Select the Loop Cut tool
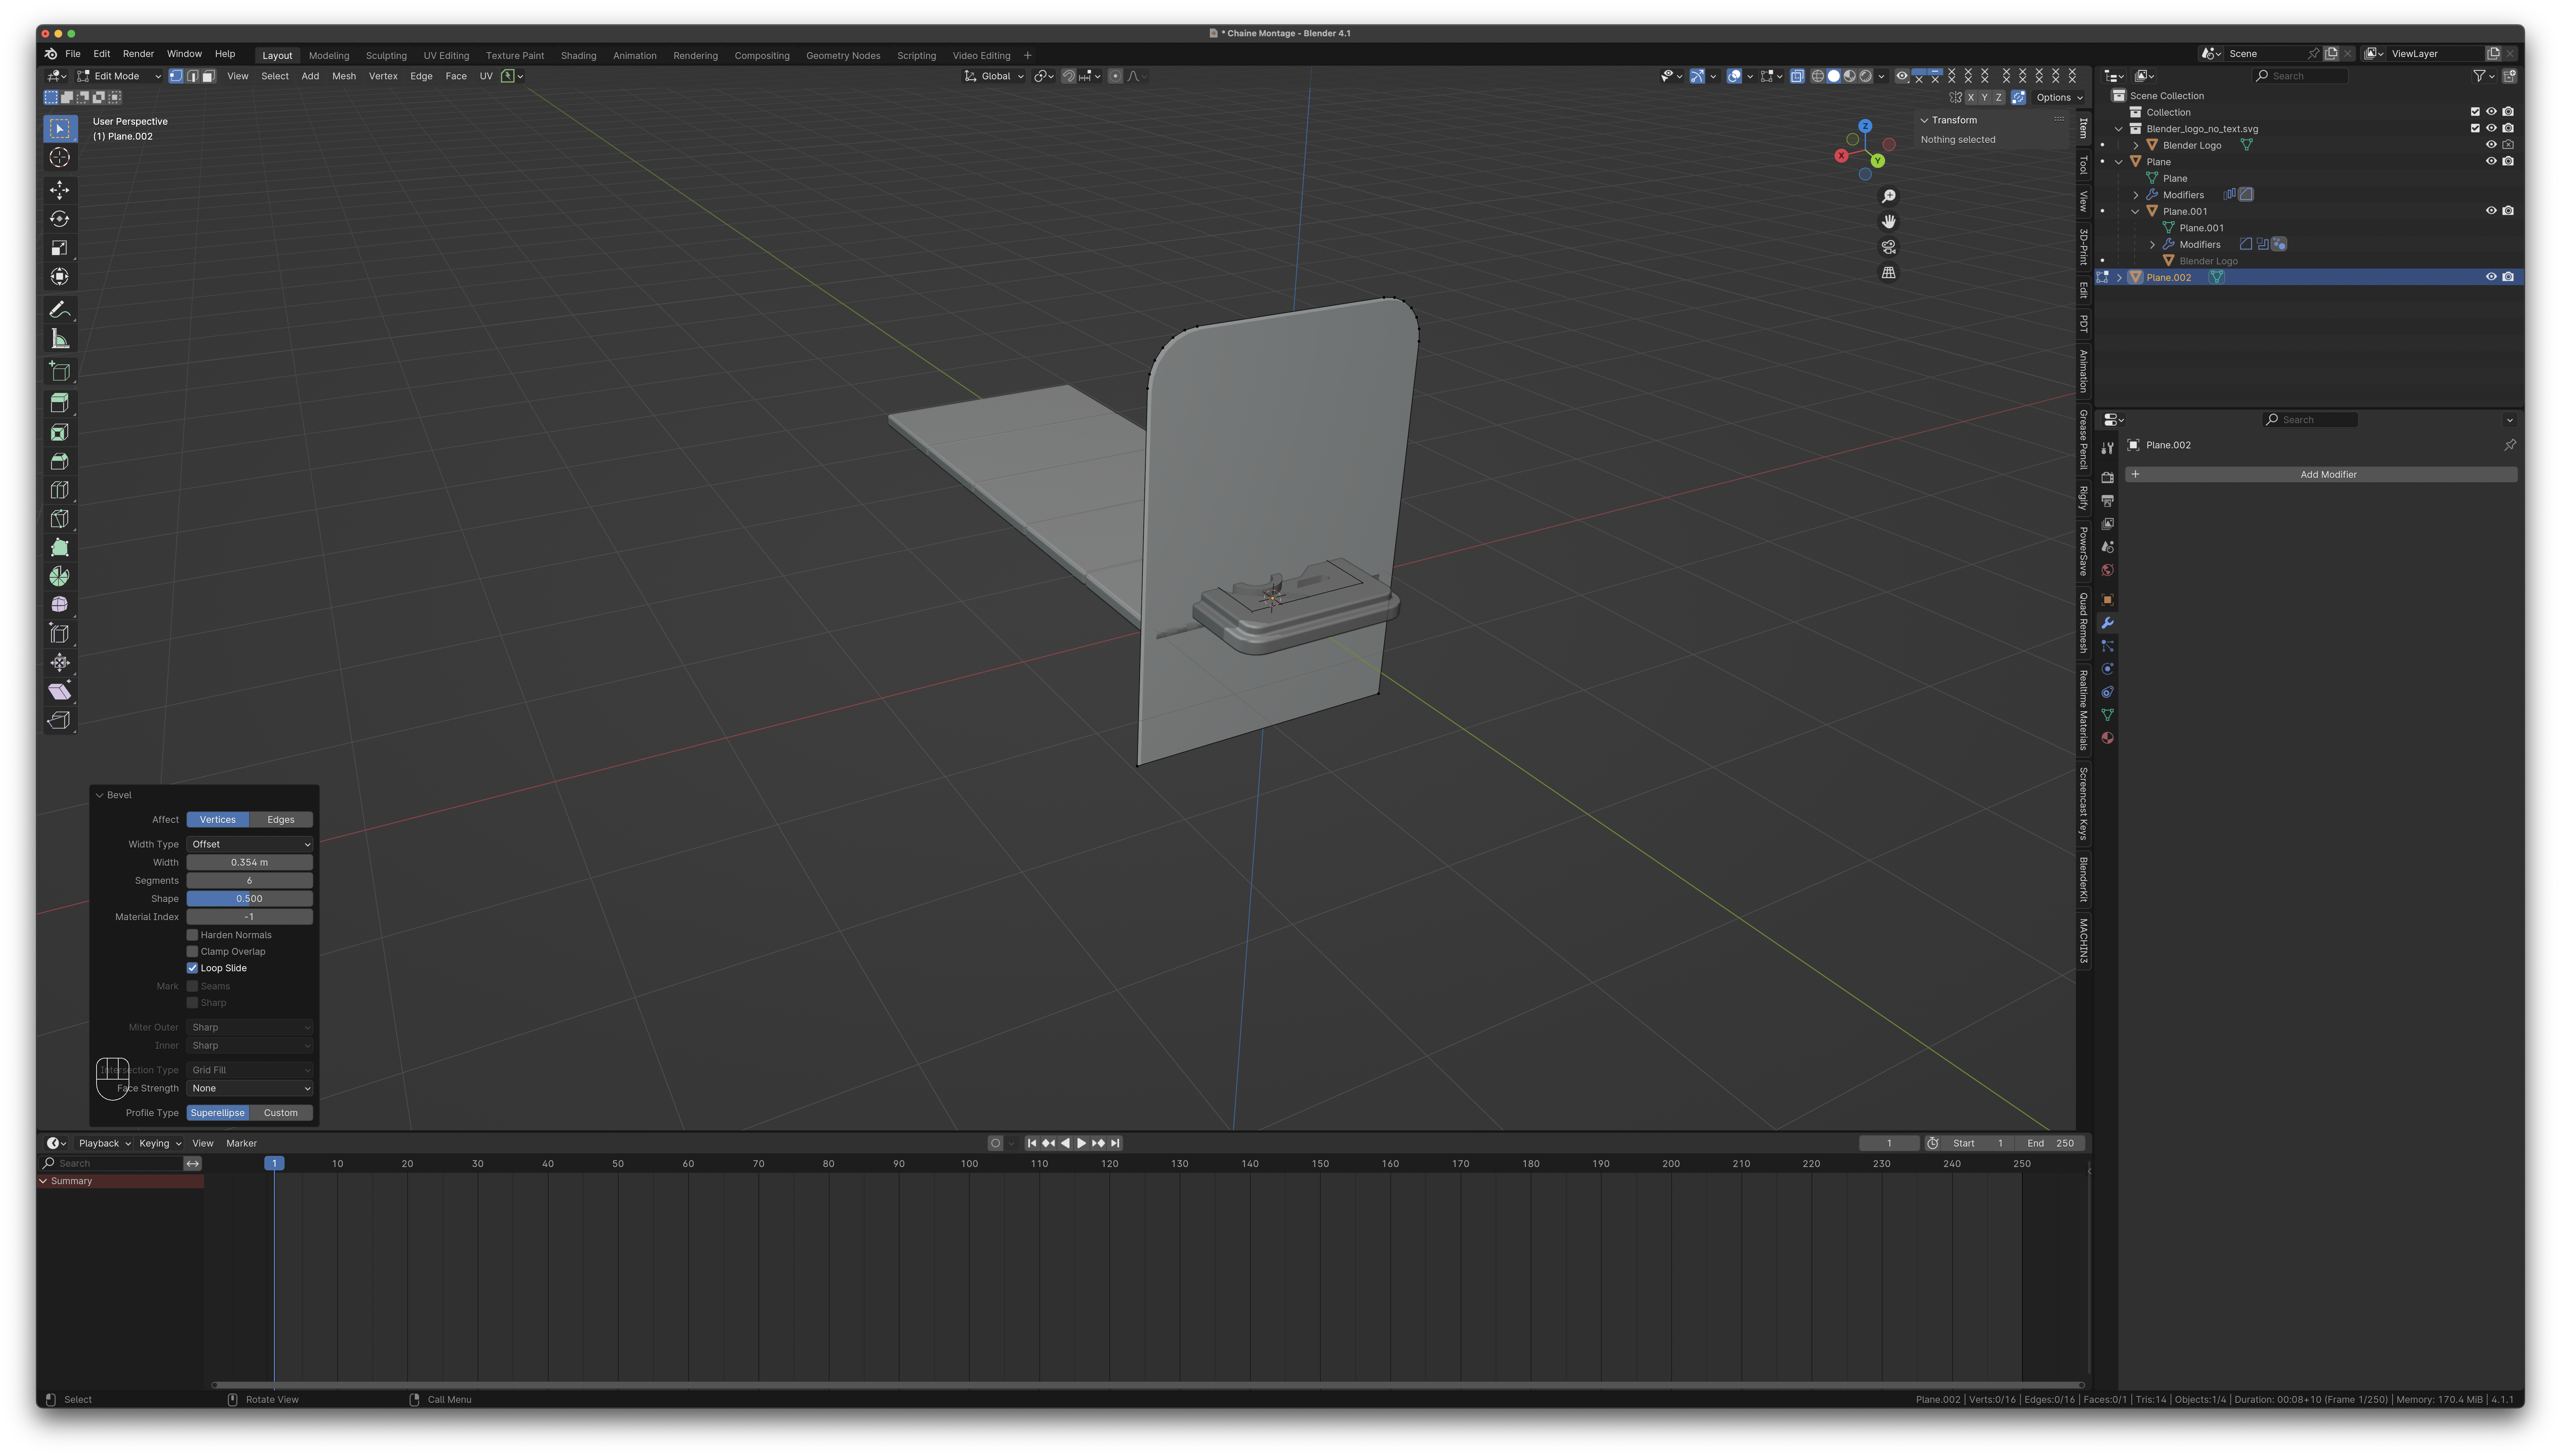 pyautogui.click(x=60, y=490)
